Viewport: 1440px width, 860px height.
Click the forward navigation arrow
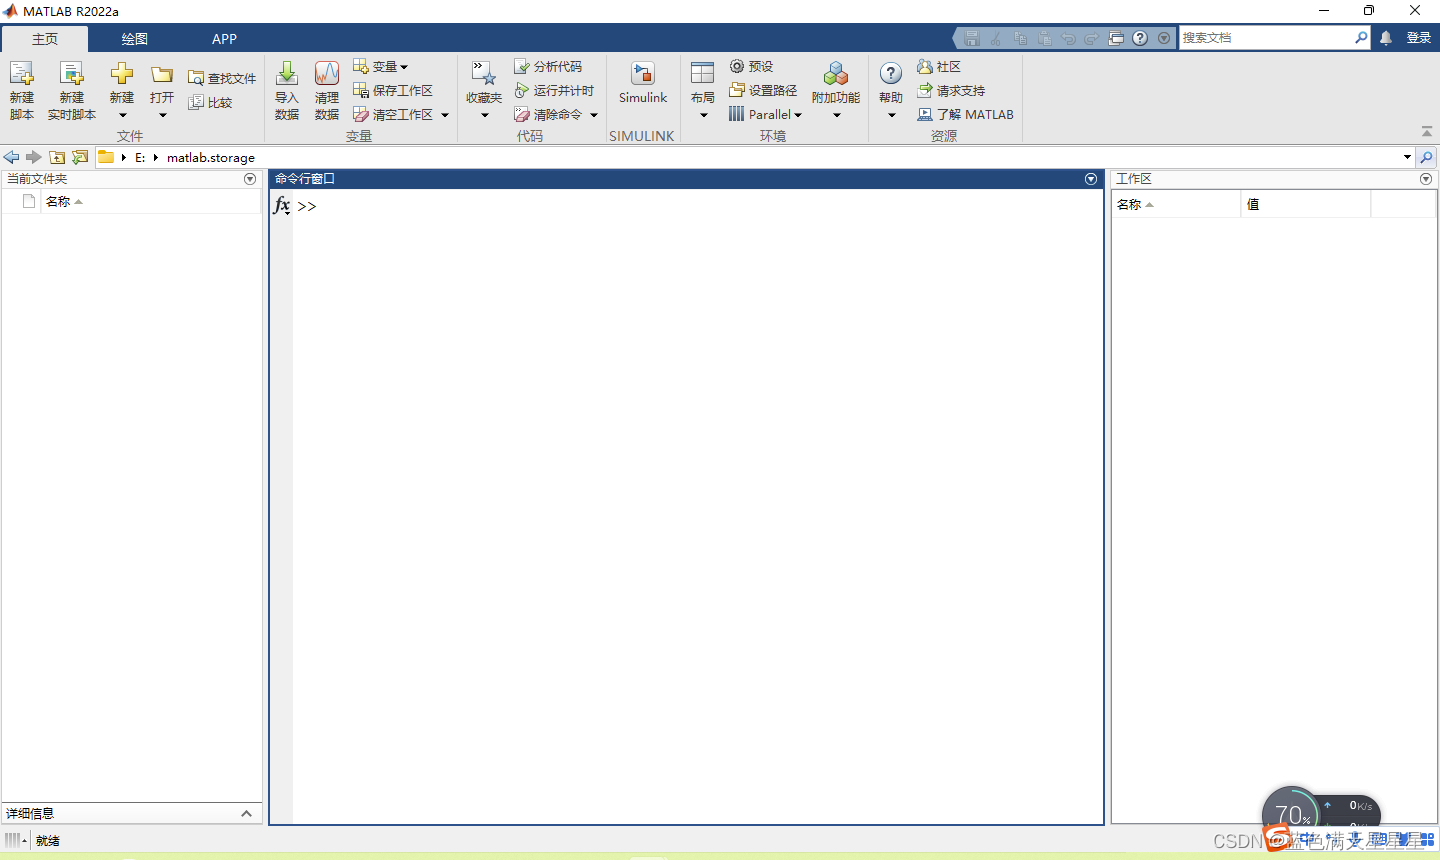(34, 157)
